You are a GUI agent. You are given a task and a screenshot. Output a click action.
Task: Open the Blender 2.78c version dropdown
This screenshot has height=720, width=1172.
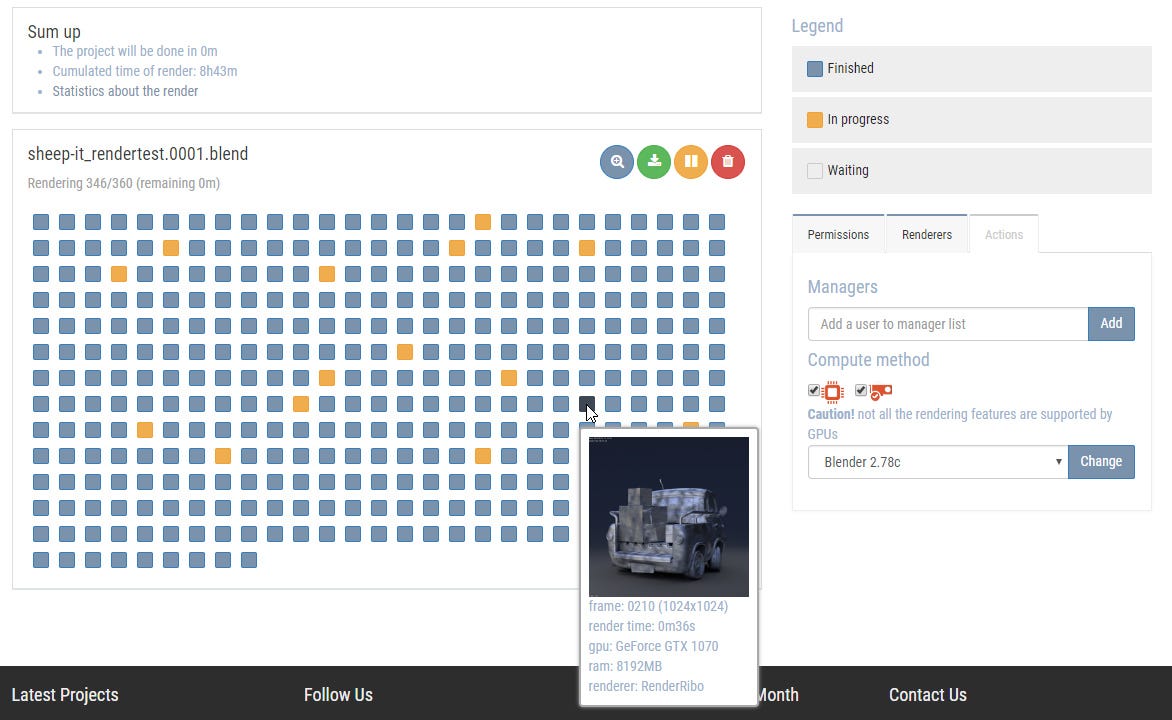(x=938, y=462)
